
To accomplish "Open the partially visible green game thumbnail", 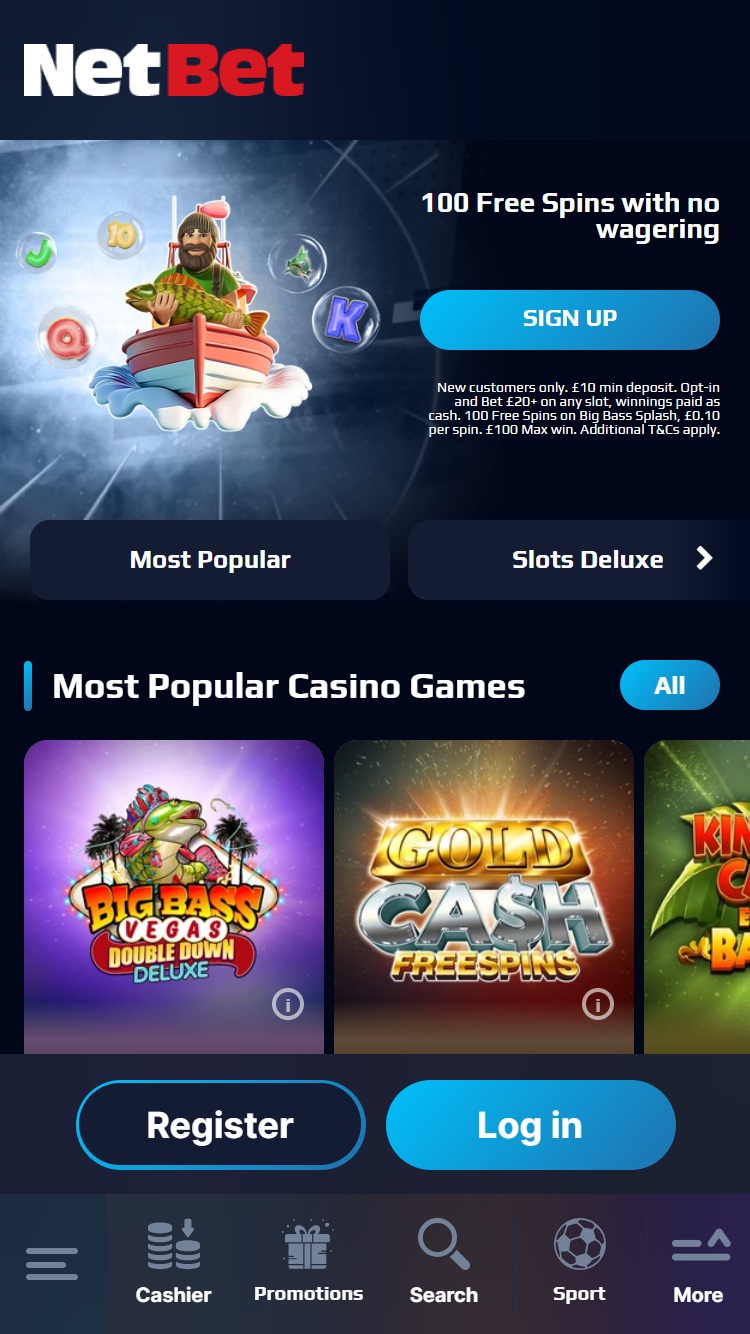I will coord(697,896).
